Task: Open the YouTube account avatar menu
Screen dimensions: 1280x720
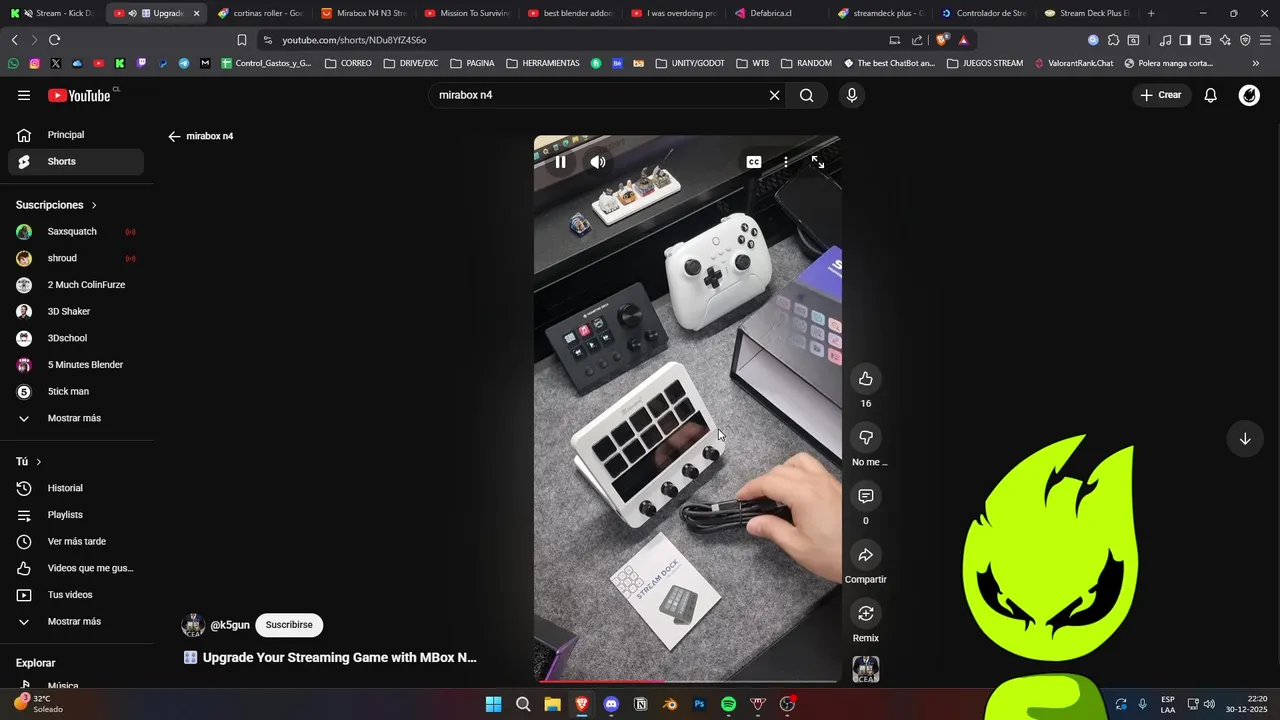Action: pyautogui.click(x=1249, y=95)
